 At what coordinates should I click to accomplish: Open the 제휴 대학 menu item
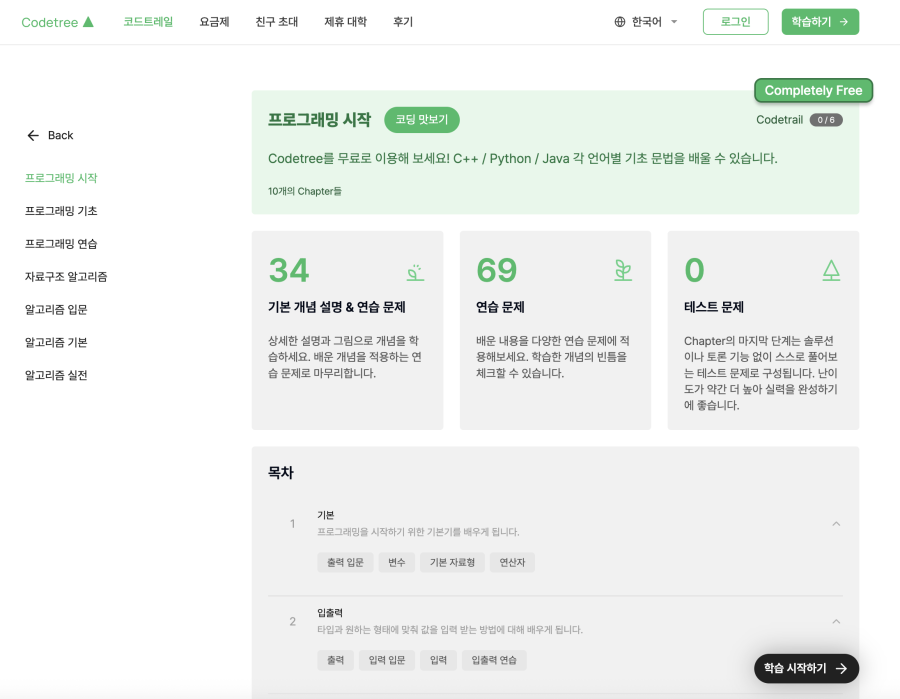pyautogui.click(x=346, y=22)
